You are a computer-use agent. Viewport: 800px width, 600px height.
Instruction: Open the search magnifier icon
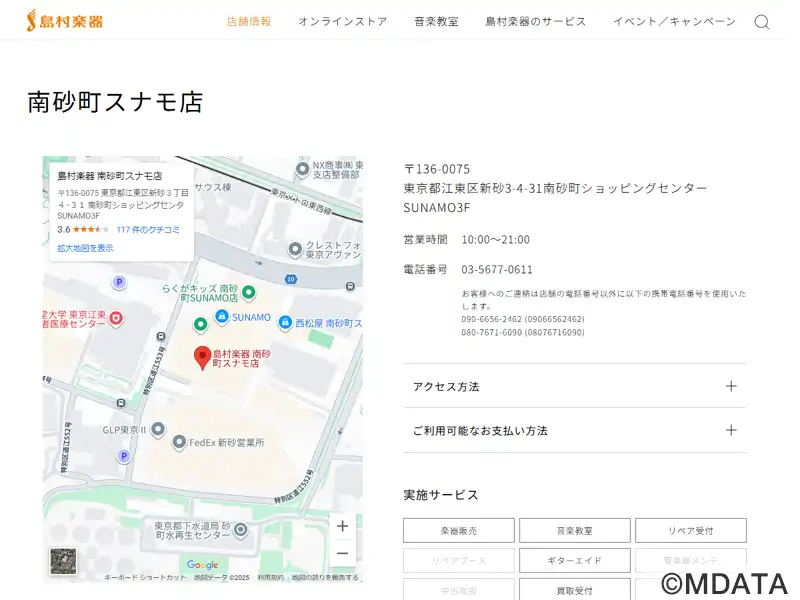click(761, 22)
